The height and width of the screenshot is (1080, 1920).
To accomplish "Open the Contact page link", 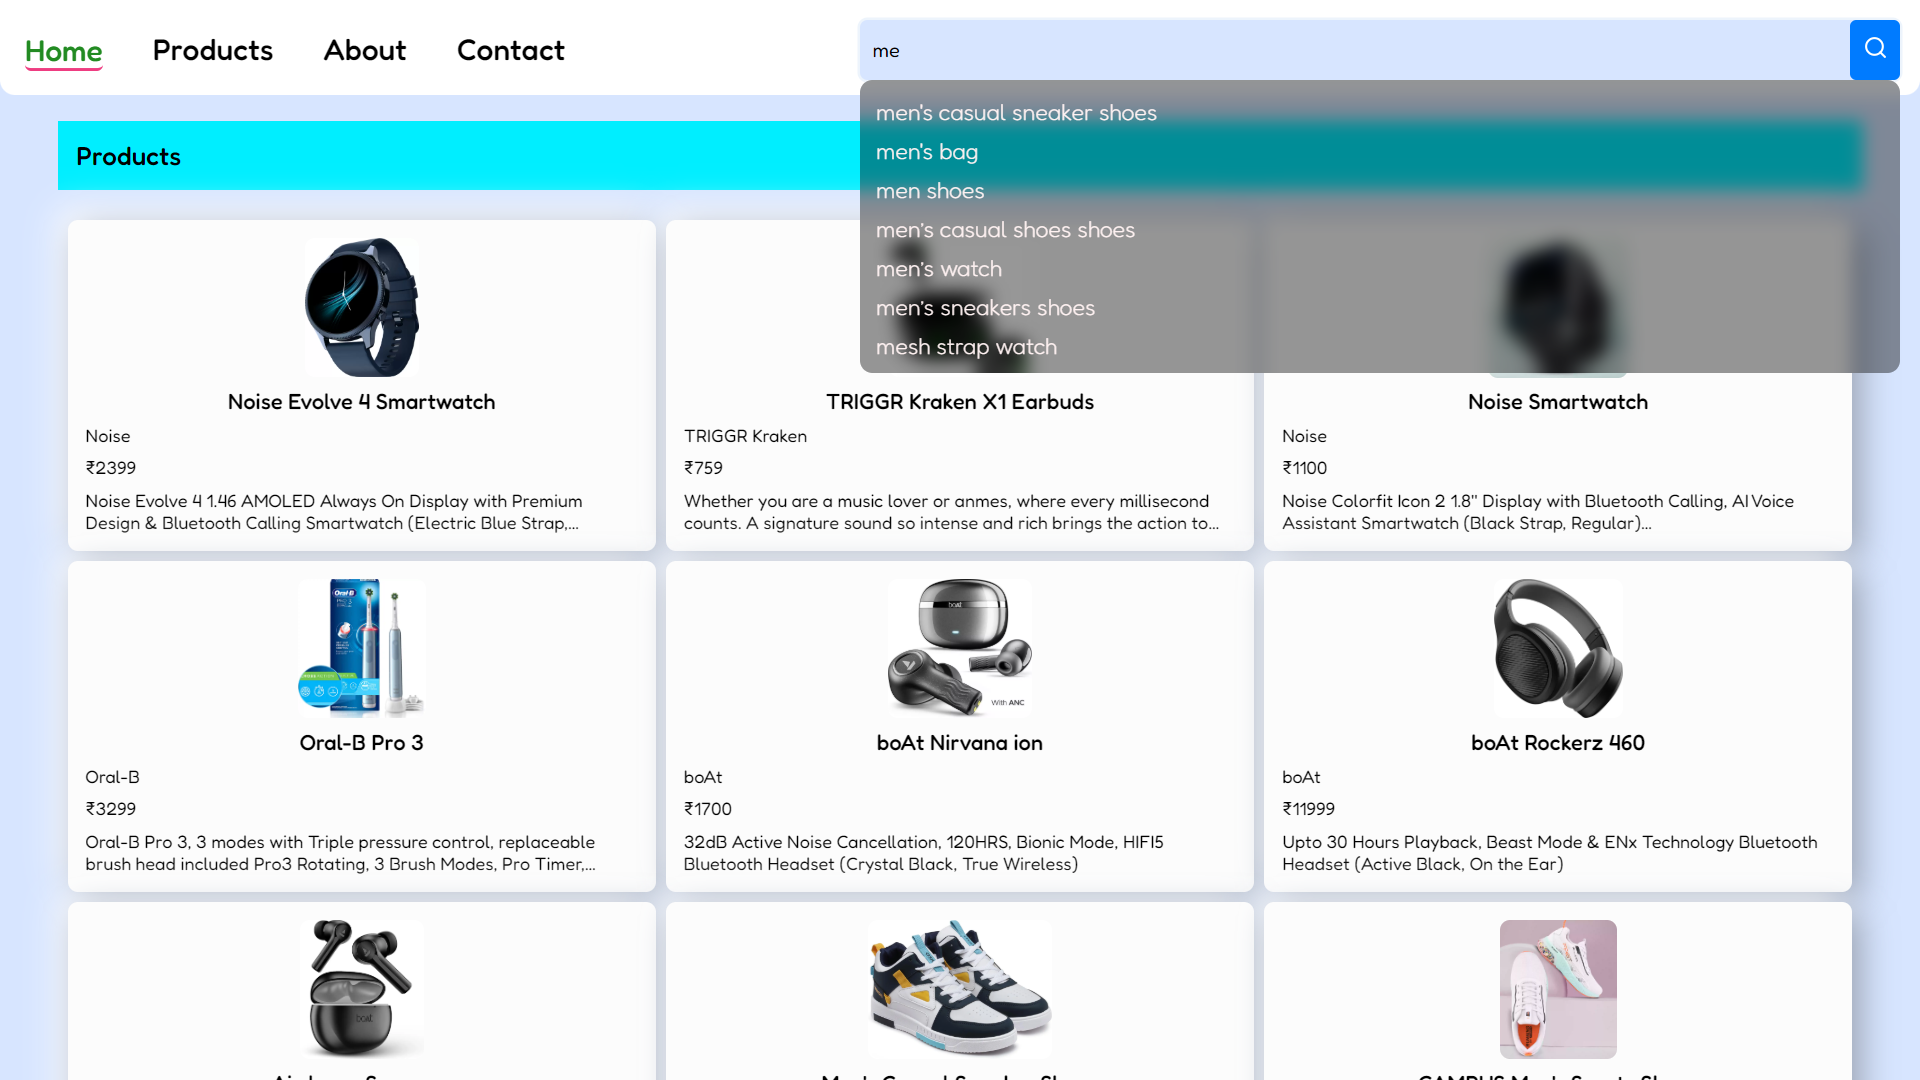I will click(x=511, y=50).
